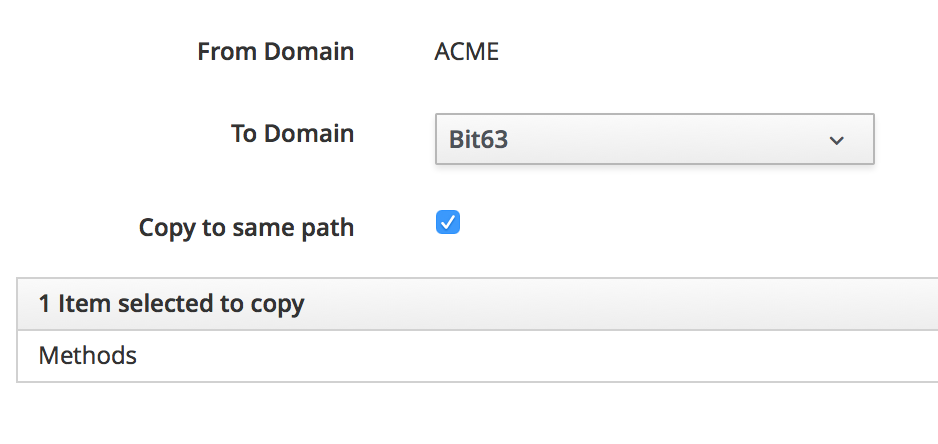This screenshot has height=444, width=938.
Task: Click the blue checkmark icon
Action: click(448, 223)
